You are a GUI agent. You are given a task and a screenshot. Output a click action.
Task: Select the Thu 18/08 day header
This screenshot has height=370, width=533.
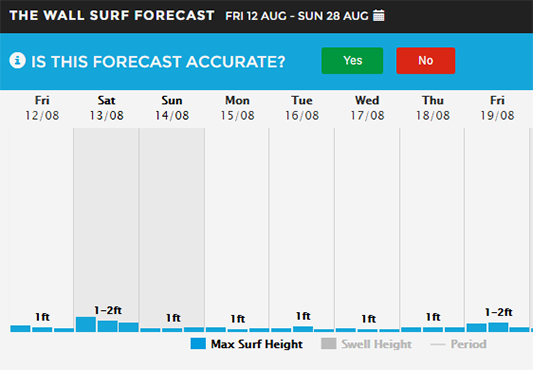pyautogui.click(x=433, y=108)
